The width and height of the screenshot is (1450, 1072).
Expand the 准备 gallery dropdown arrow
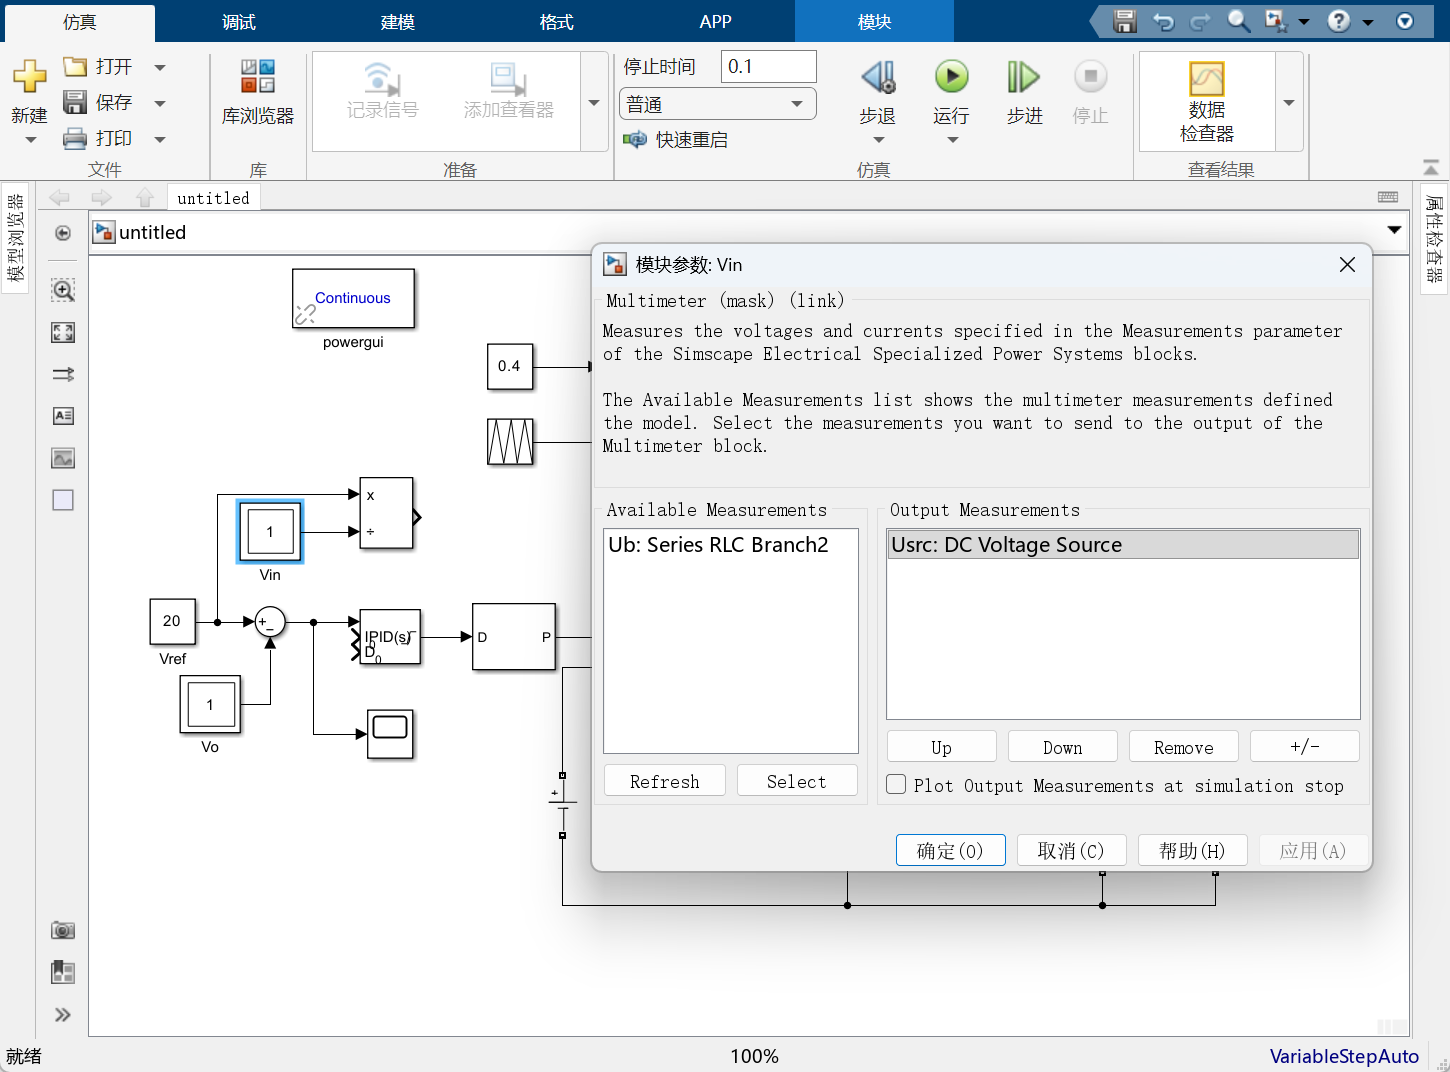tap(594, 103)
